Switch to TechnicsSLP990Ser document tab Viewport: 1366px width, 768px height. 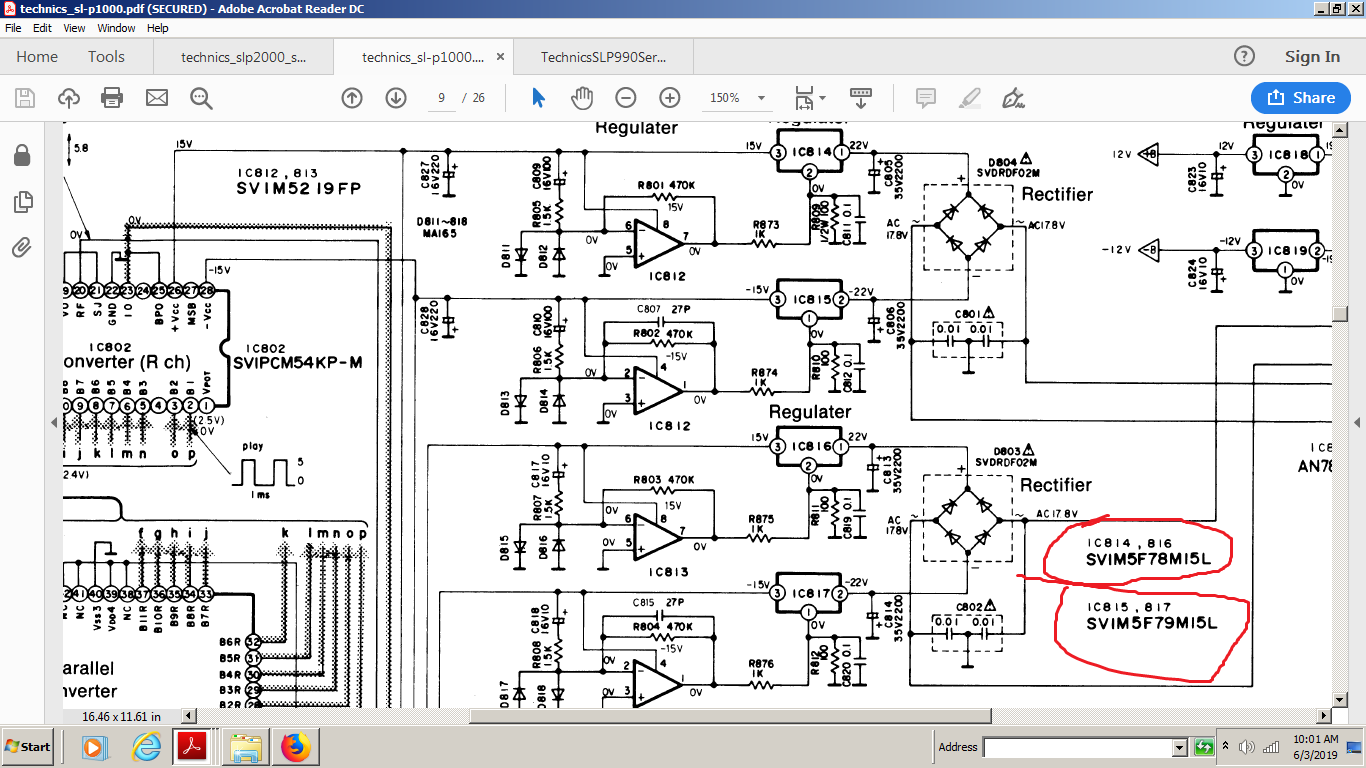602,57
